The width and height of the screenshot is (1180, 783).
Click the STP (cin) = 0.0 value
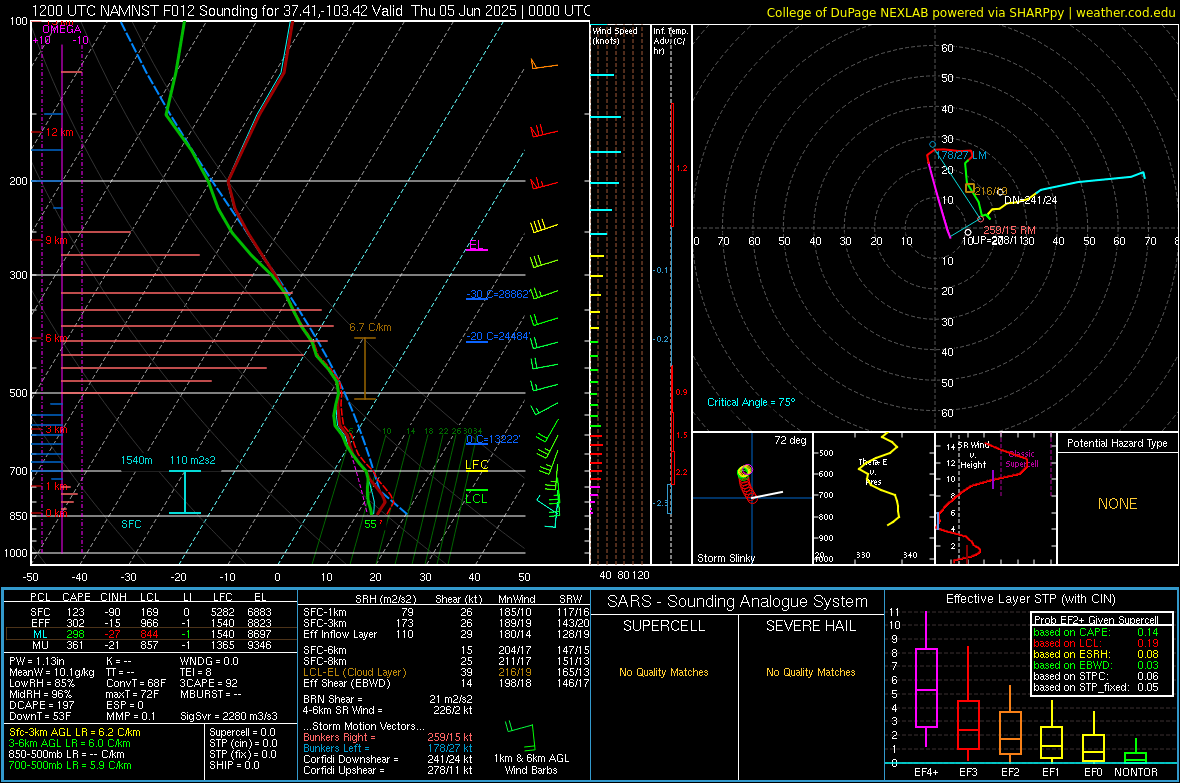click(x=243, y=743)
